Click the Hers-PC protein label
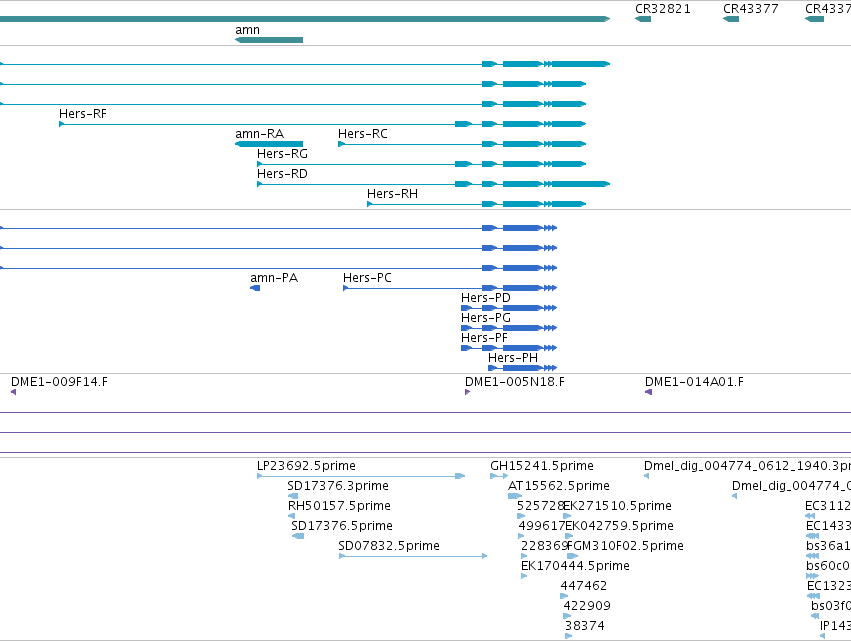Viewport: 851px width, 641px height. coord(367,278)
